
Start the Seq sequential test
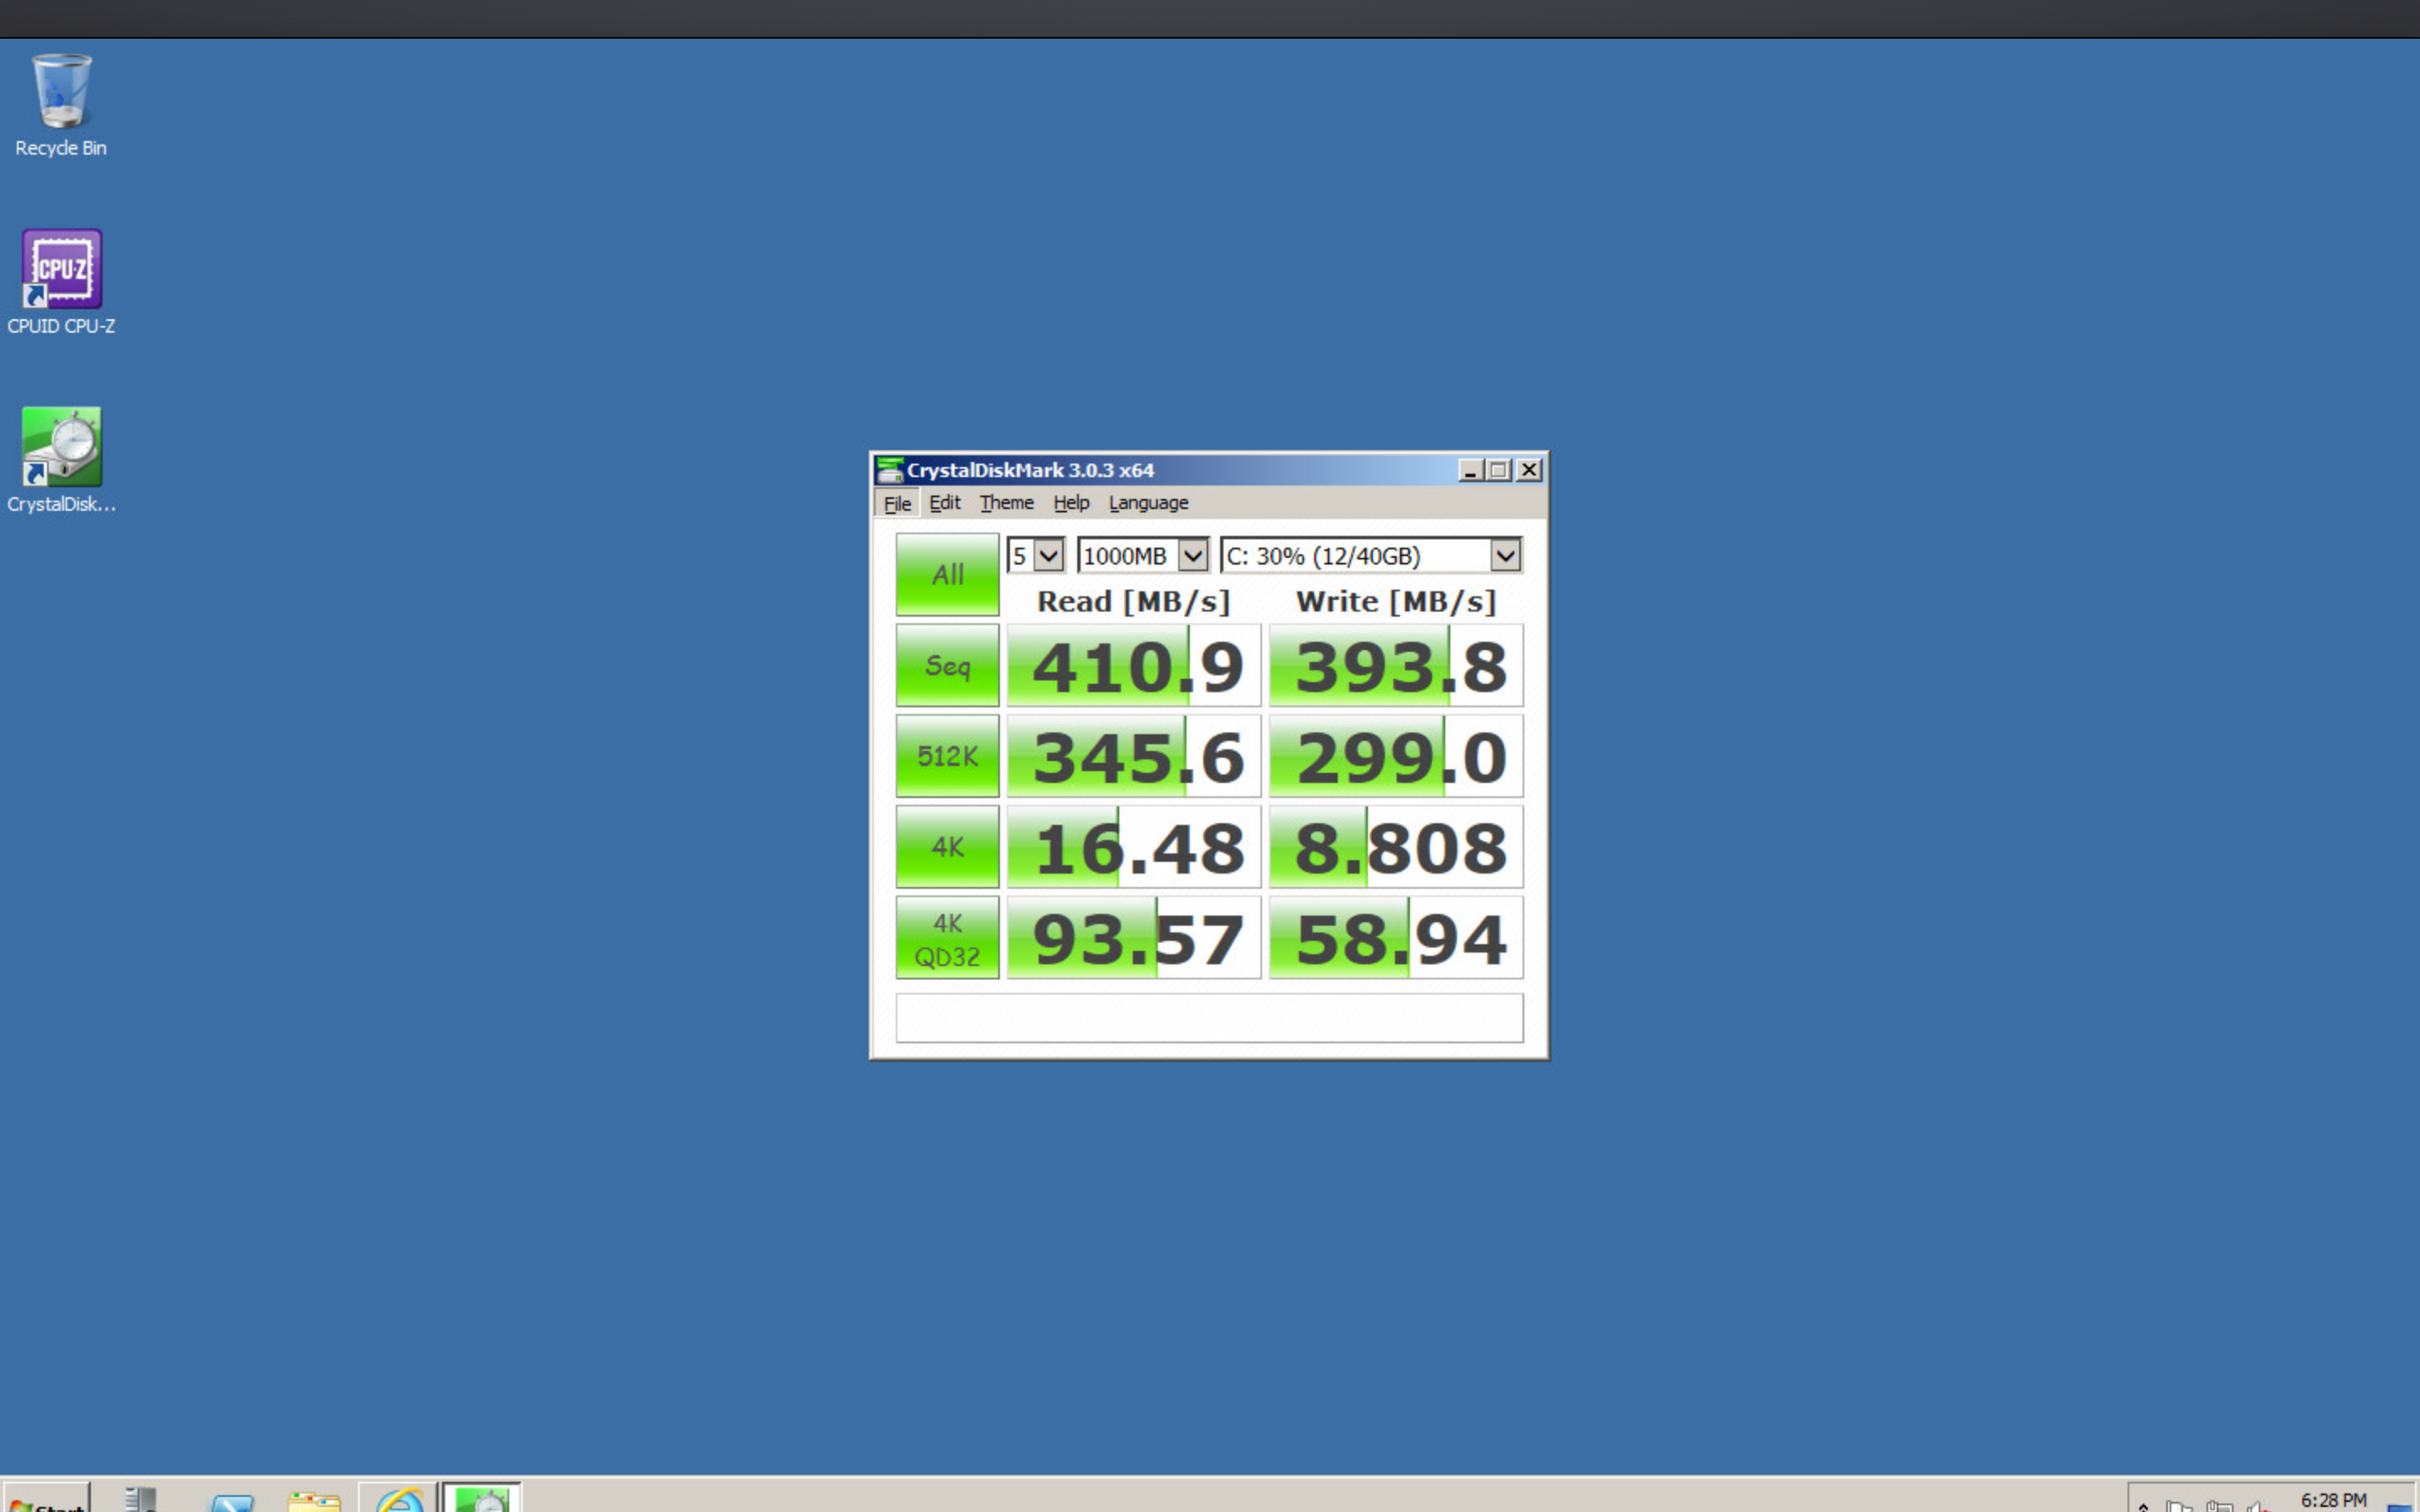[x=947, y=666]
